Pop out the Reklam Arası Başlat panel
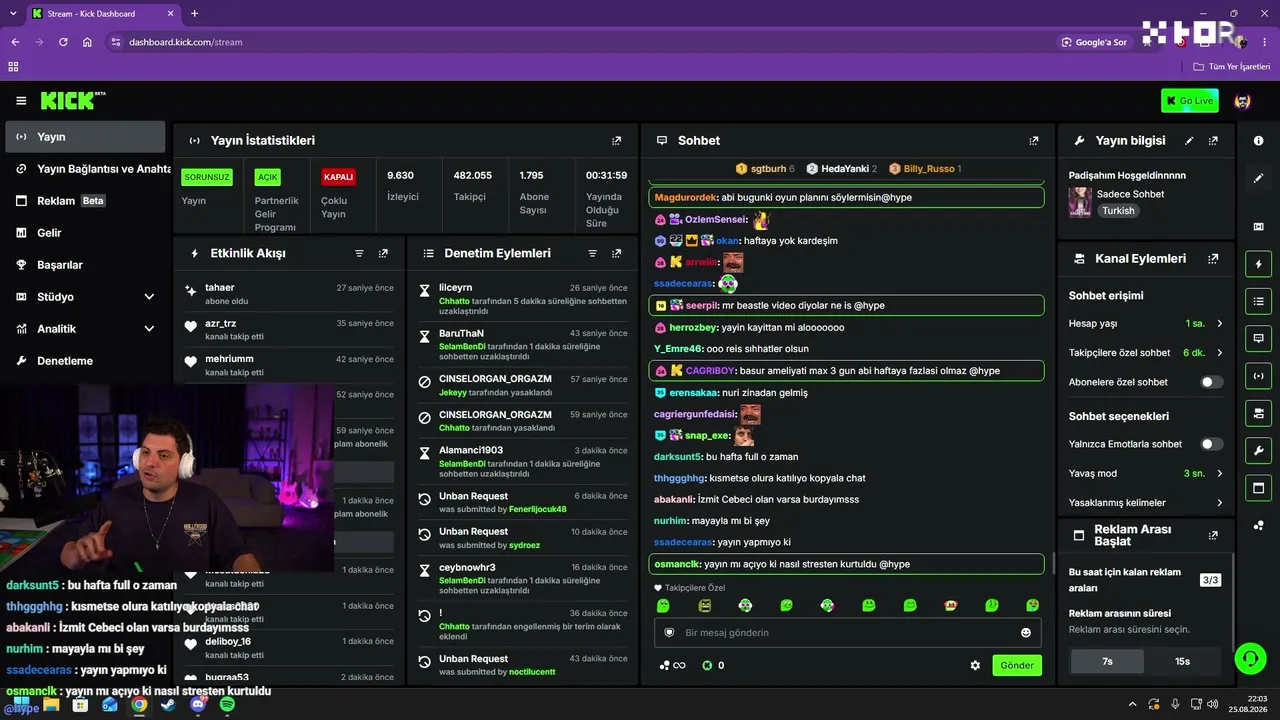The height and width of the screenshot is (720, 1280). 1213,536
